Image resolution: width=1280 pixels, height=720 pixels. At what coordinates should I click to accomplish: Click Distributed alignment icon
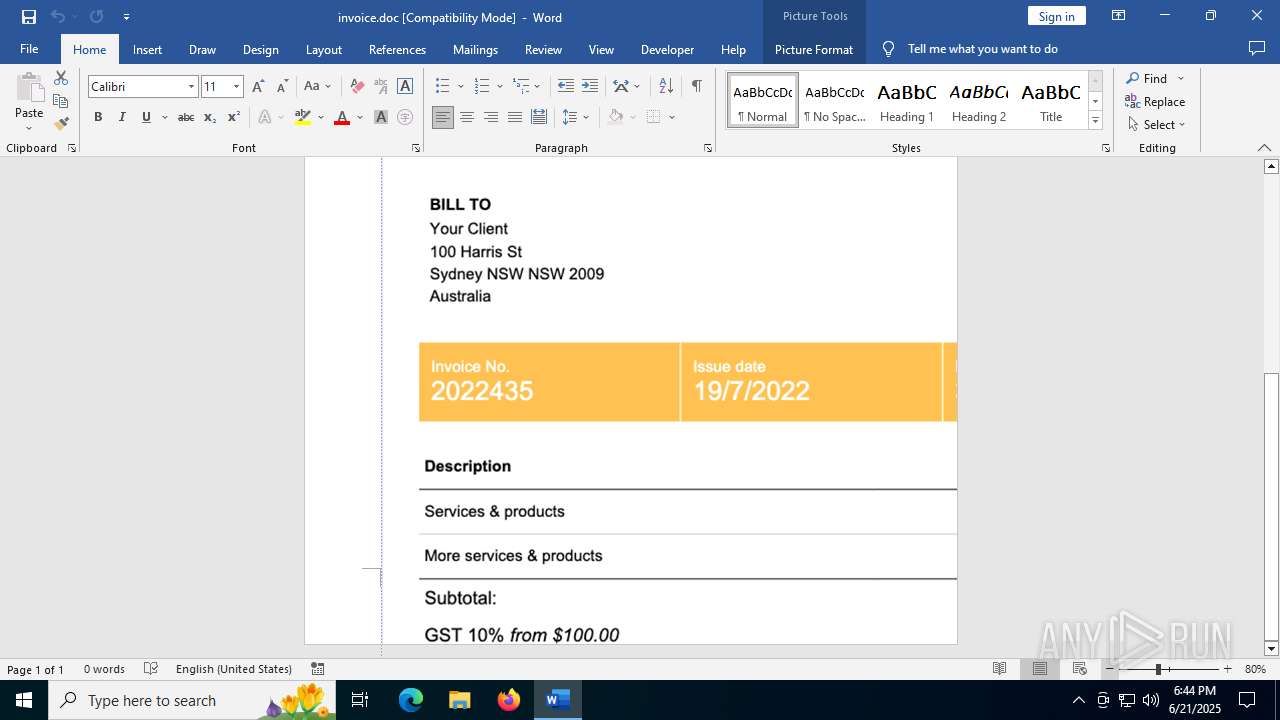pyautogui.click(x=539, y=117)
